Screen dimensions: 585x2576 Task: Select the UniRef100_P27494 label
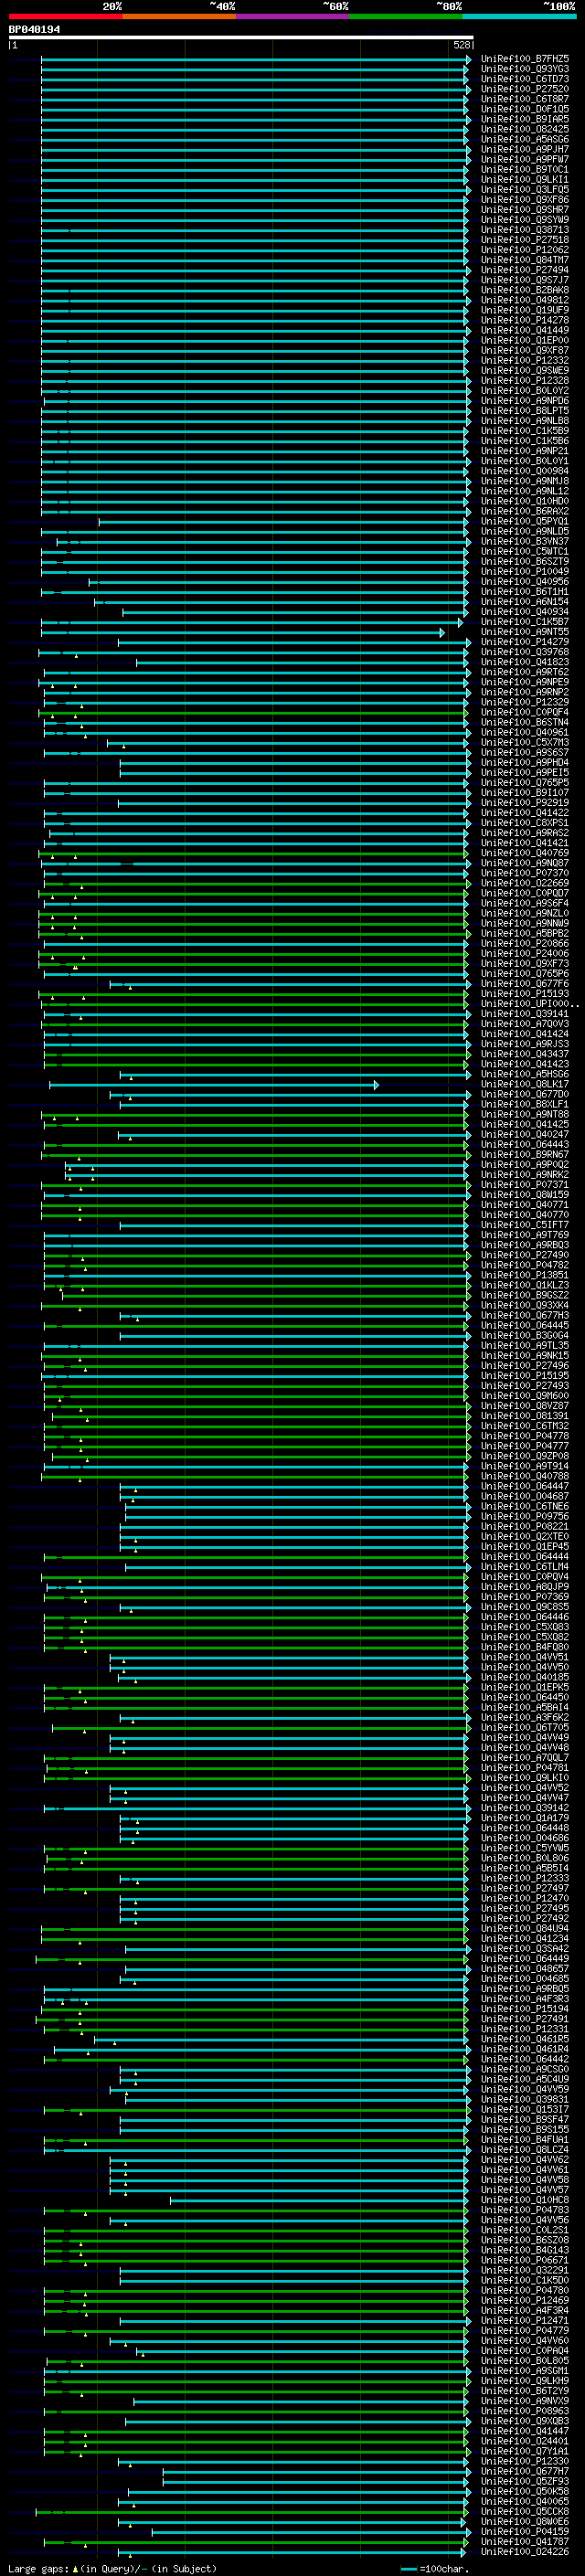525,270
